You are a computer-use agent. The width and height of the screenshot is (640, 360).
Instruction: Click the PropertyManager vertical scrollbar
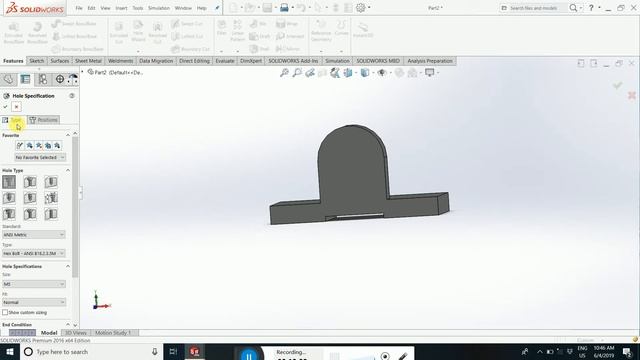click(x=75, y=207)
